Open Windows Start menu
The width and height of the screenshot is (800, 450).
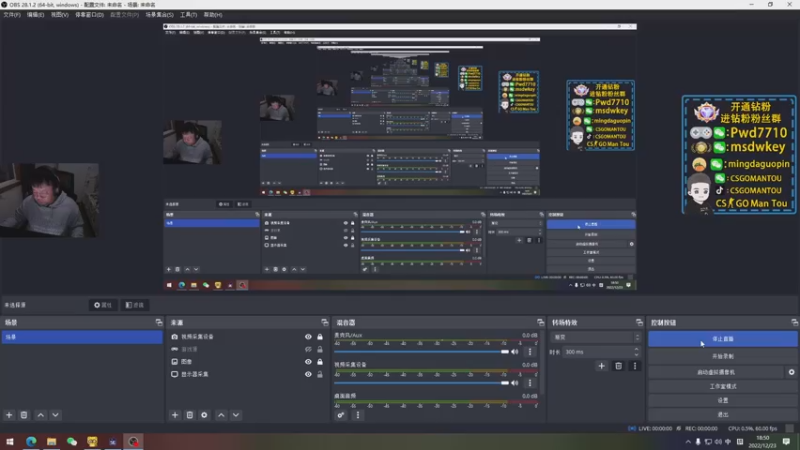(10, 441)
